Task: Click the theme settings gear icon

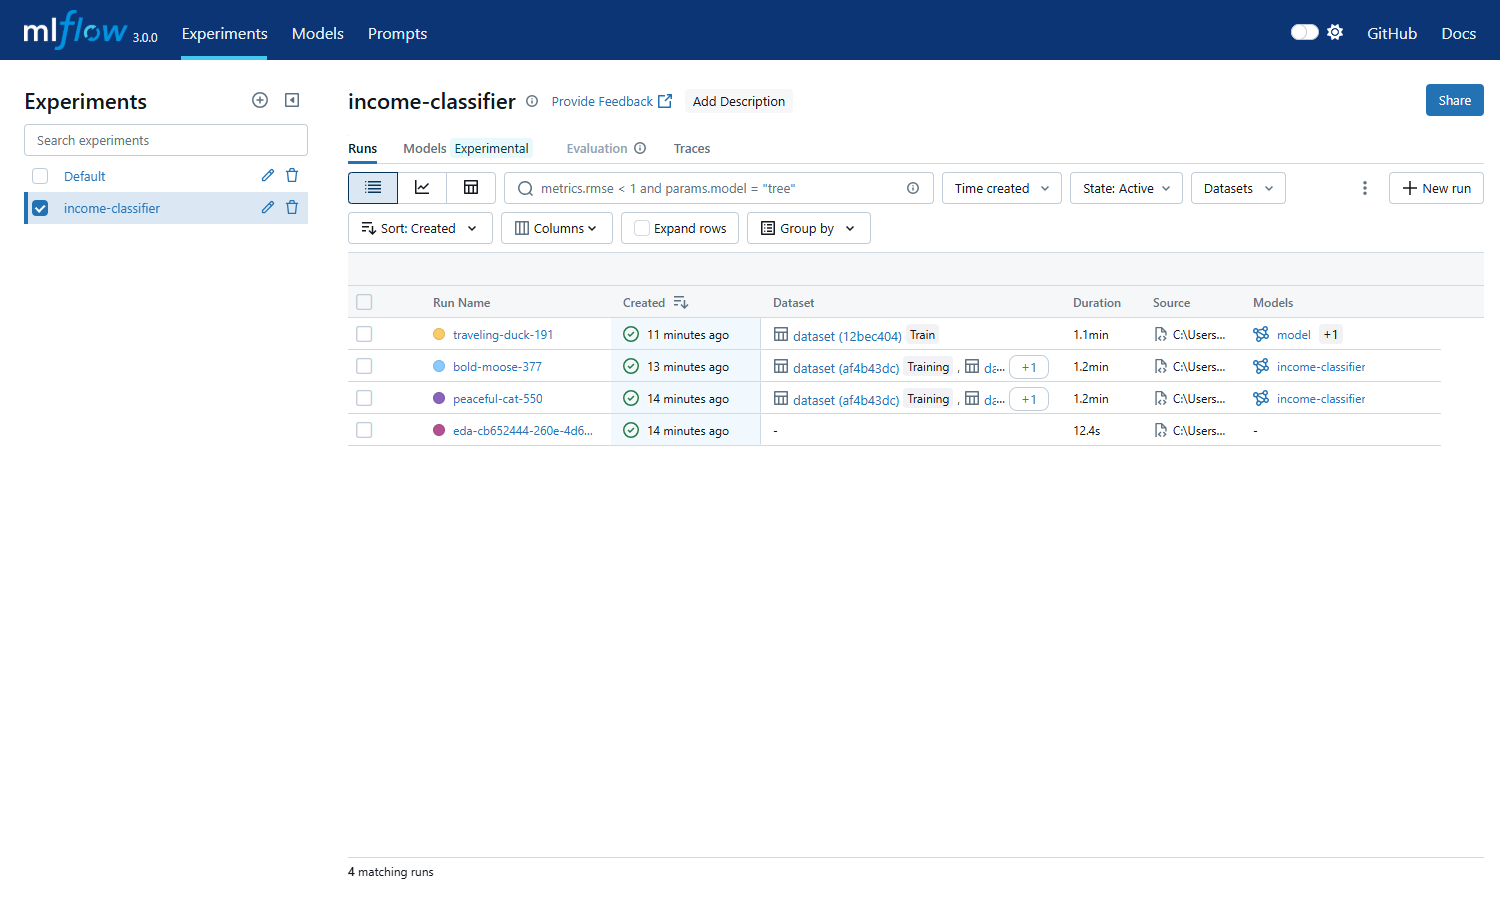Action: [x=1335, y=33]
